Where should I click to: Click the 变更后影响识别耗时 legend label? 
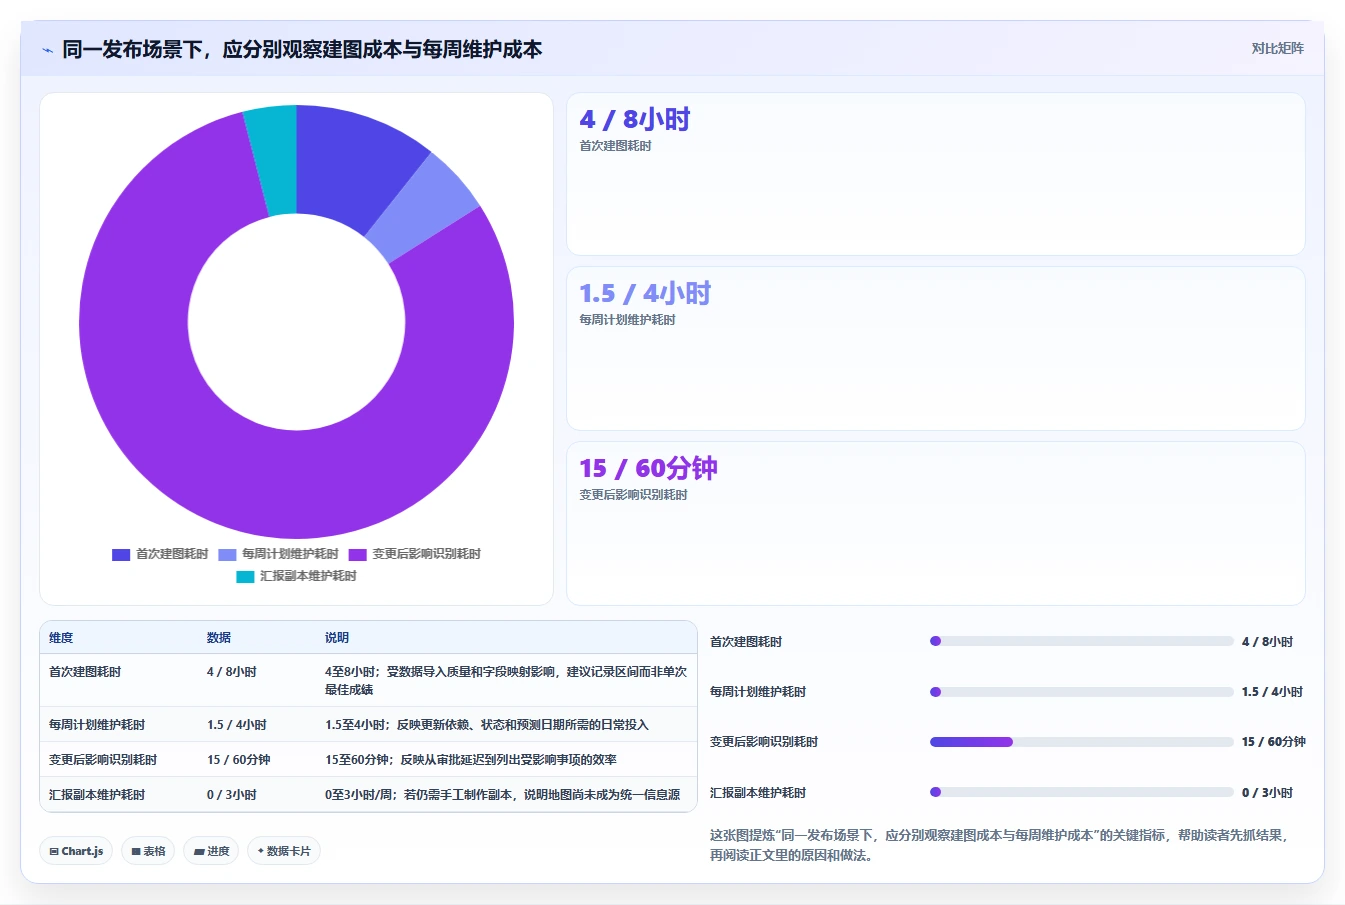click(426, 554)
